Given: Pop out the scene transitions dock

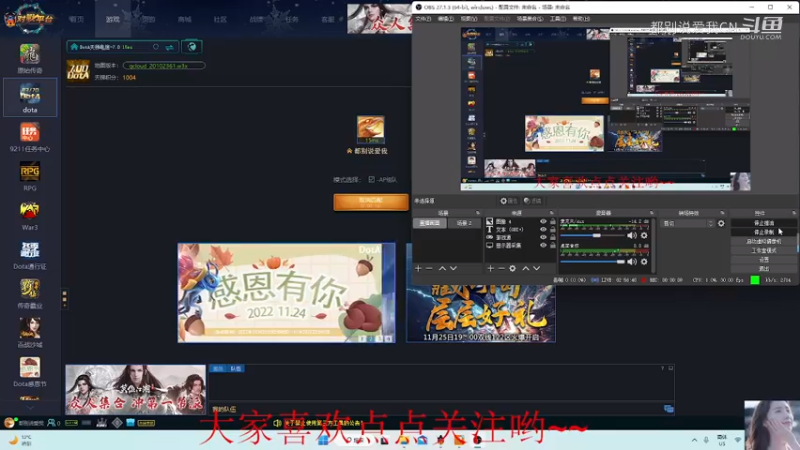Looking at the screenshot, I should (x=722, y=213).
